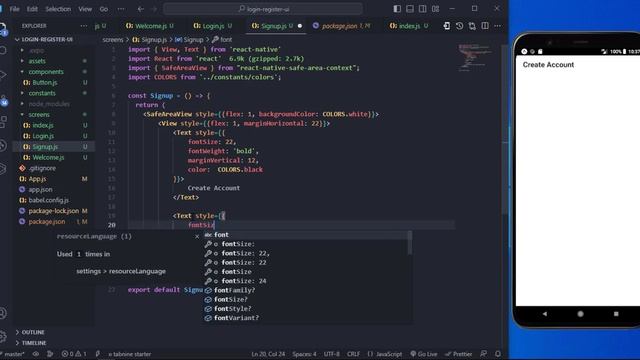Click tabnine starter in status bar
This screenshot has height=360, width=640.
coord(130,354)
